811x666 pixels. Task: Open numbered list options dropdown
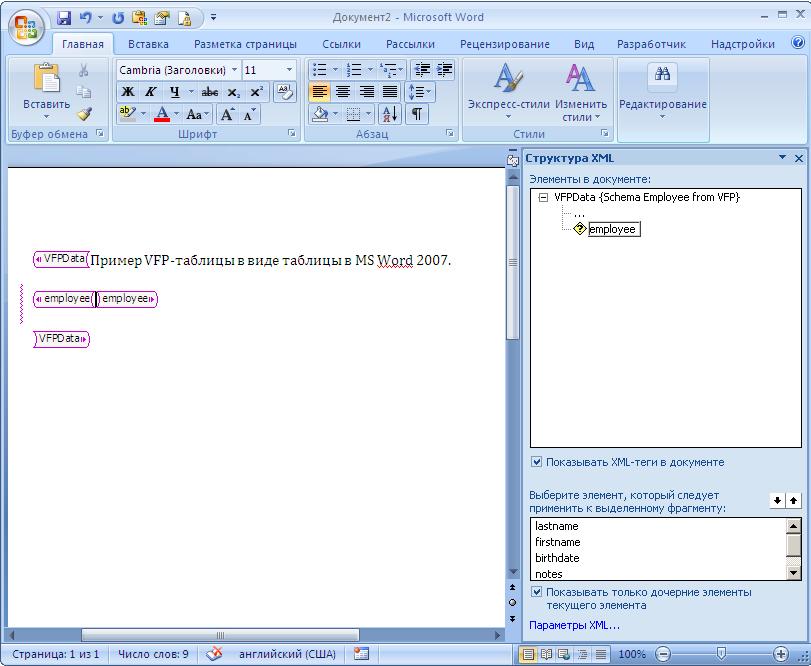click(x=370, y=69)
